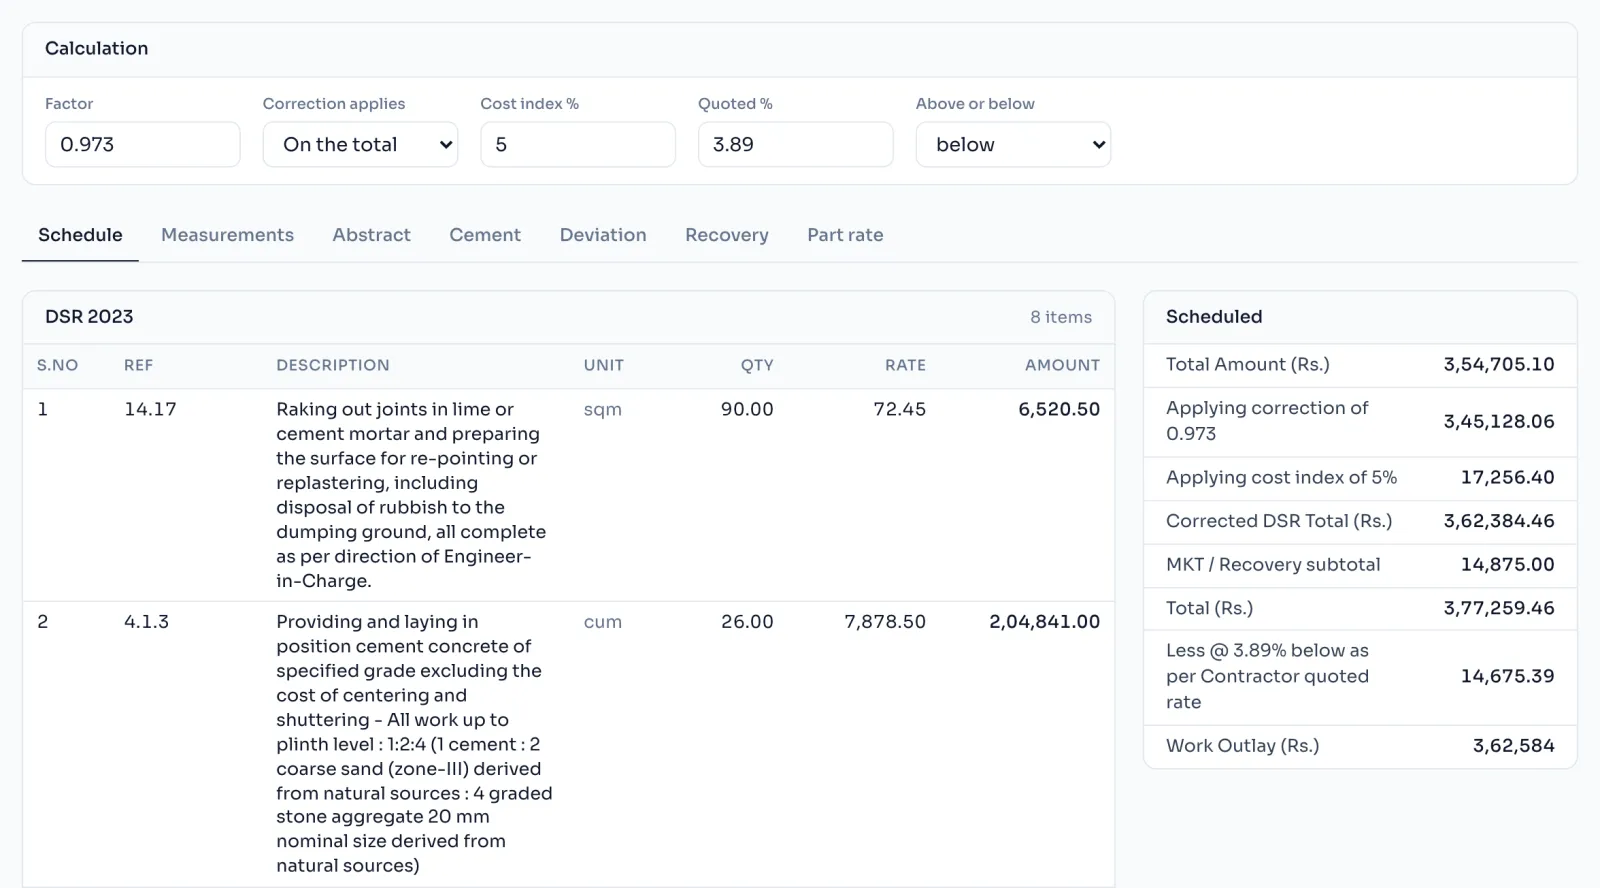Click Corrected DSR Total value 3,62,384.46
The width and height of the screenshot is (1600, 888).
click(x=1498, y=521)
